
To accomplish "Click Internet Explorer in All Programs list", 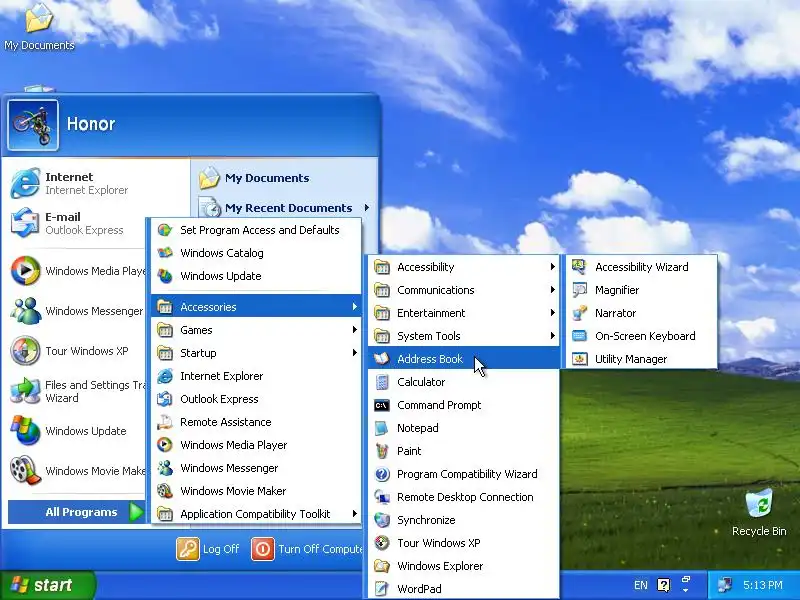I will pos(256,376).
